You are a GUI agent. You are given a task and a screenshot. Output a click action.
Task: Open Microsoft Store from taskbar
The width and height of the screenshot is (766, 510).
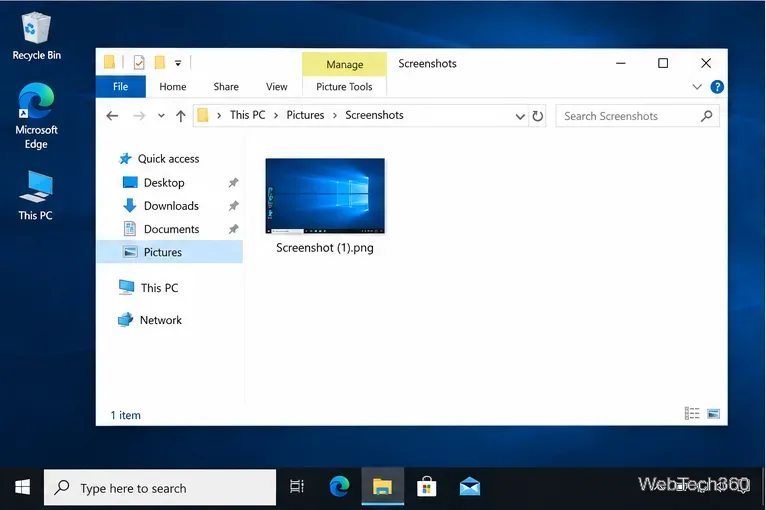point(426,487)
